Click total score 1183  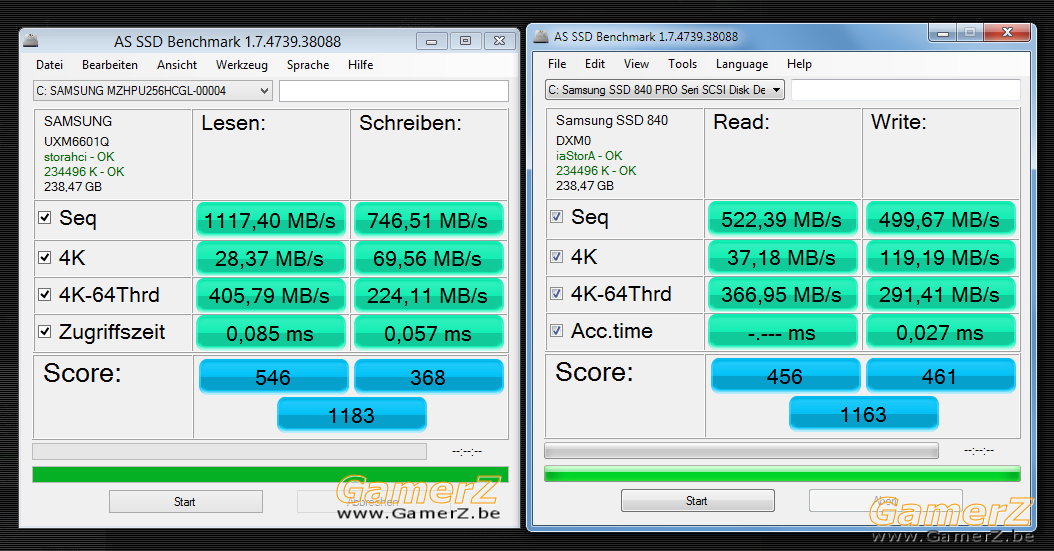[x=352, y=415]
